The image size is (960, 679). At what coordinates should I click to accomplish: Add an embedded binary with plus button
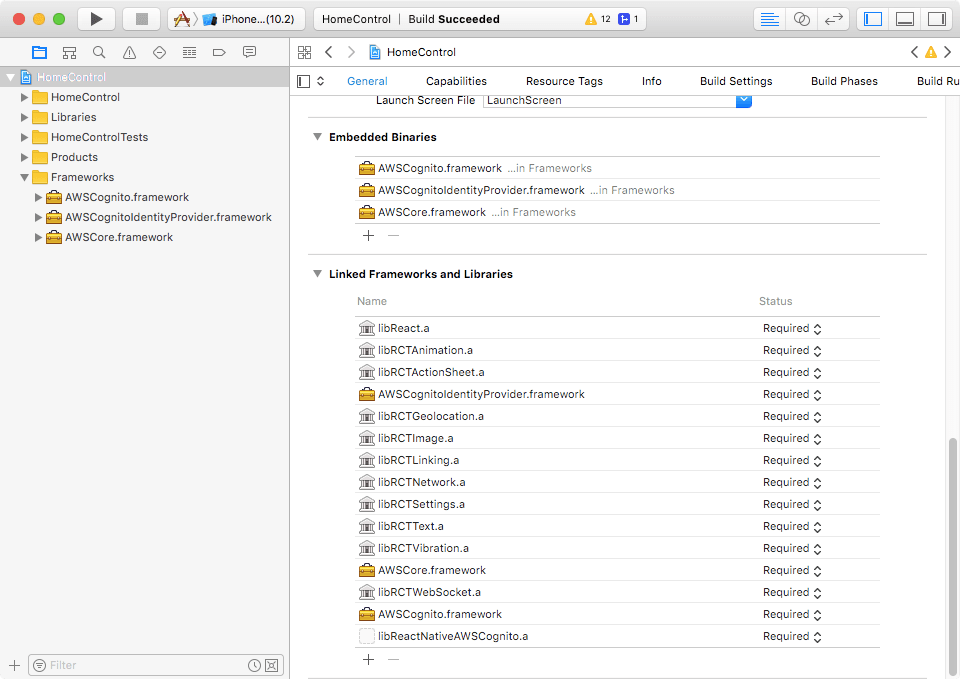click(369, 236)
